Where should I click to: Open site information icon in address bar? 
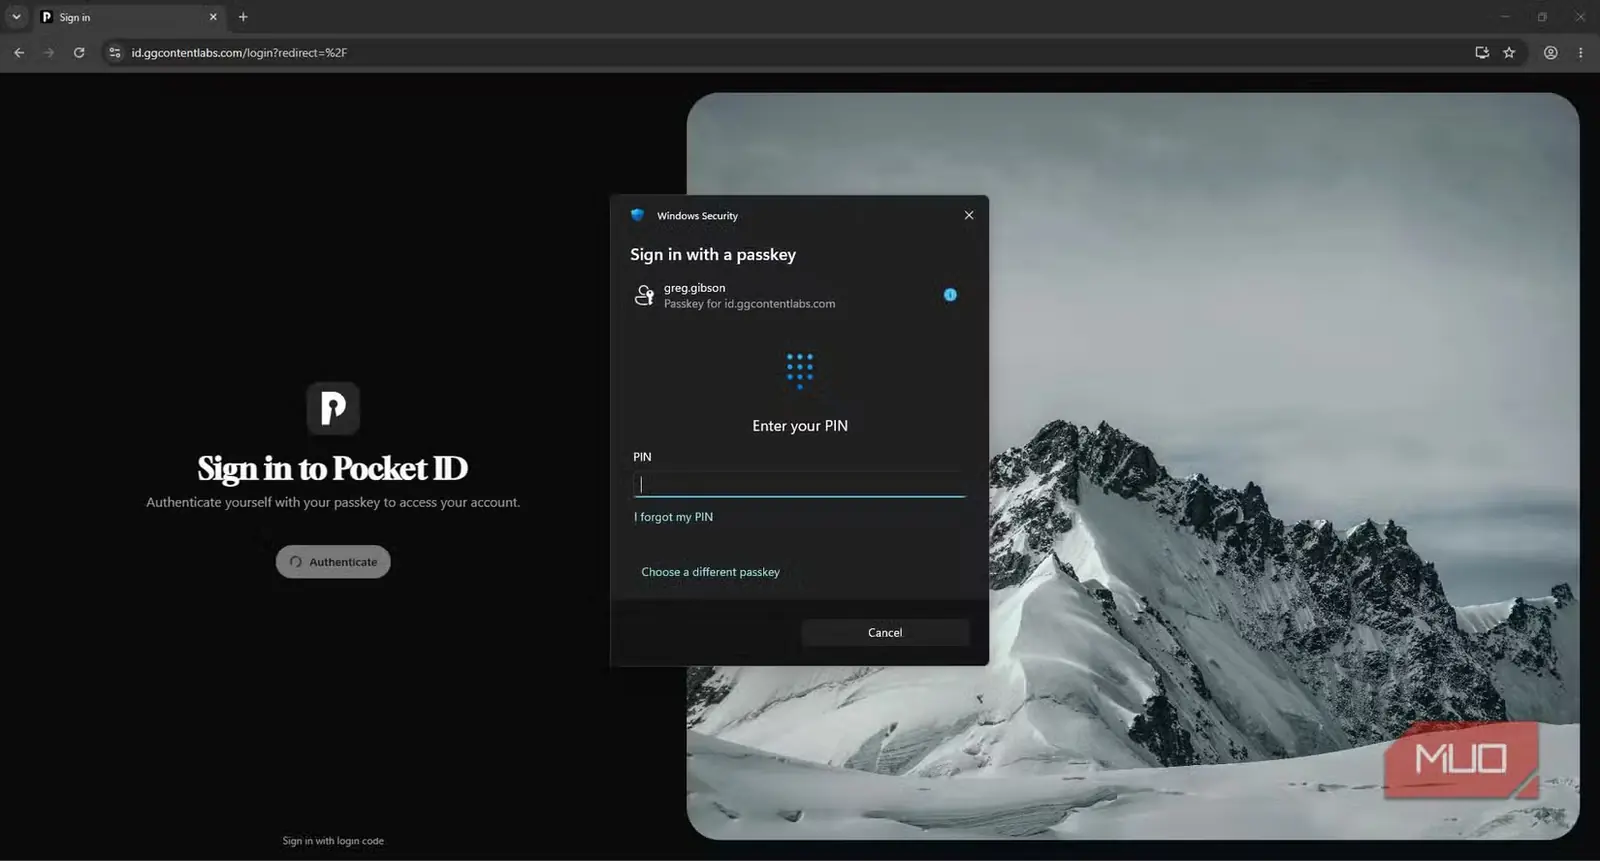pyautogui.click(x=115, y=53)
